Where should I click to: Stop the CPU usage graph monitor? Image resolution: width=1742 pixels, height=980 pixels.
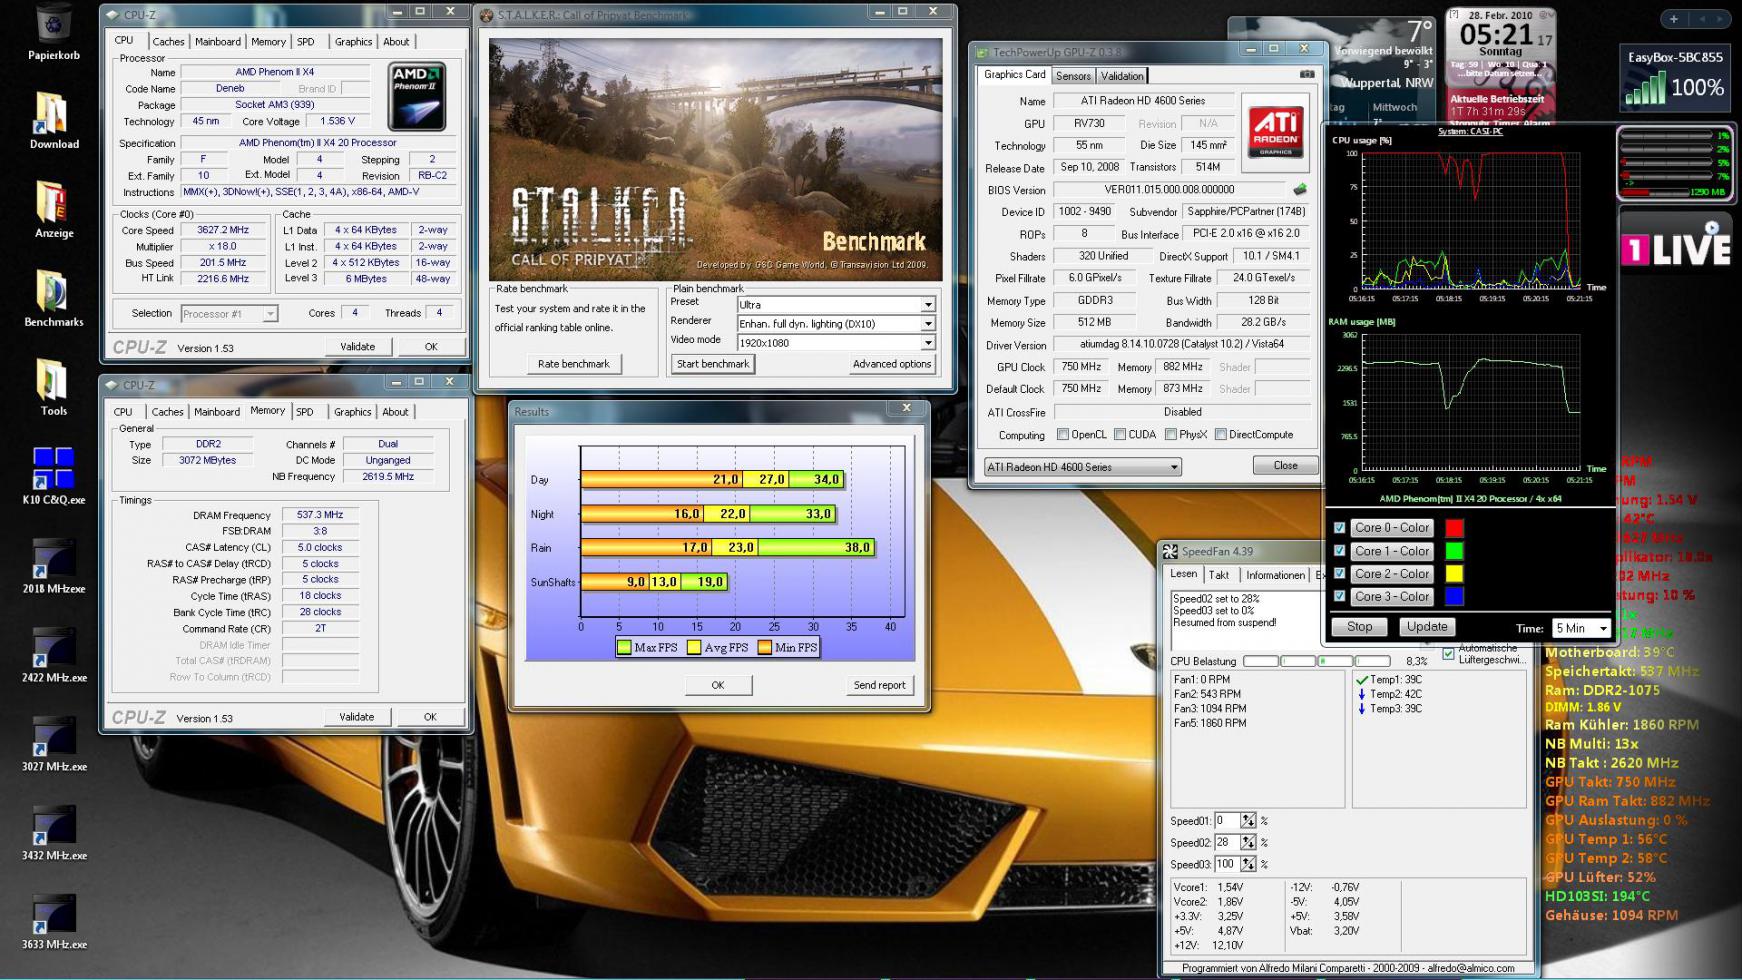(x=1359, y=627)
